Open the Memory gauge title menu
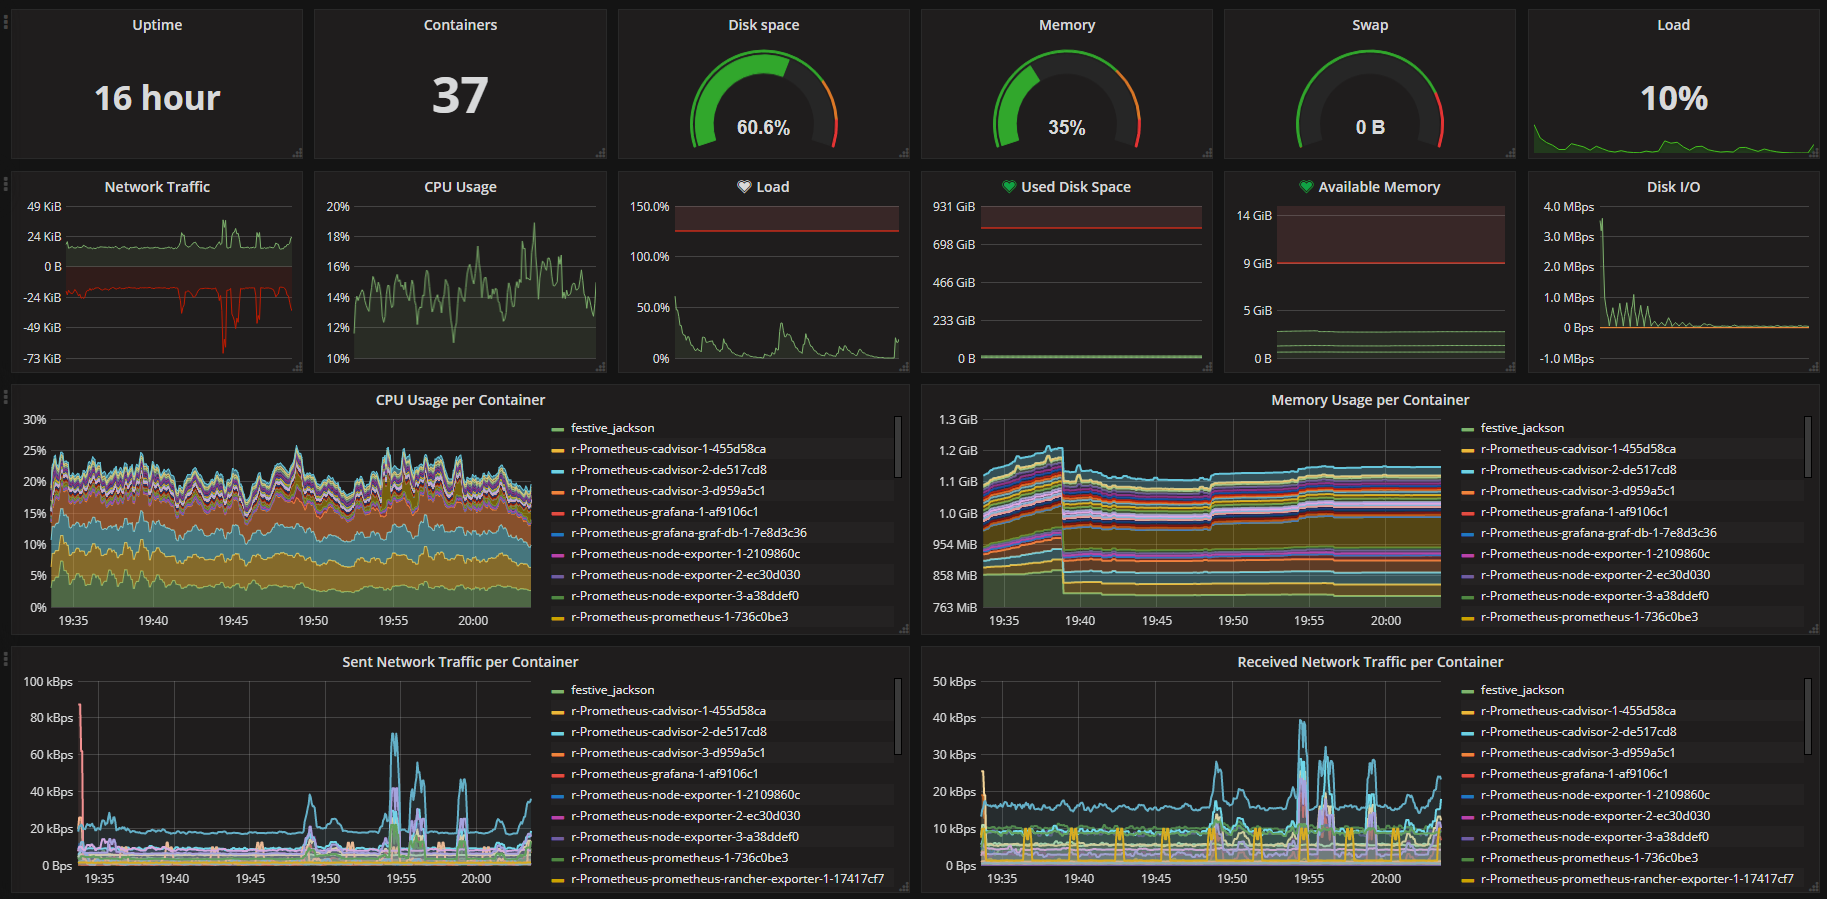This screenshot has width=1827, height=899. [x=1067, y=25]
